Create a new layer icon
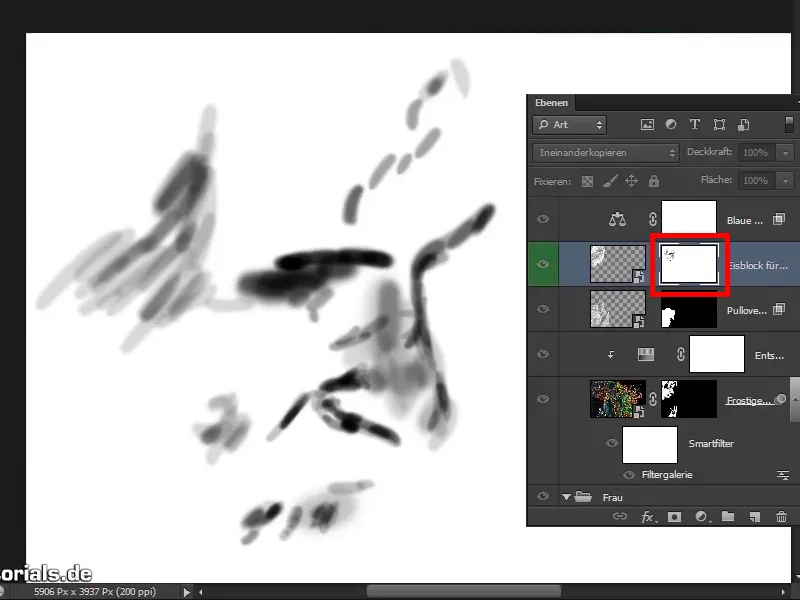This screenshot has width=800, height=600. [755, 517]
